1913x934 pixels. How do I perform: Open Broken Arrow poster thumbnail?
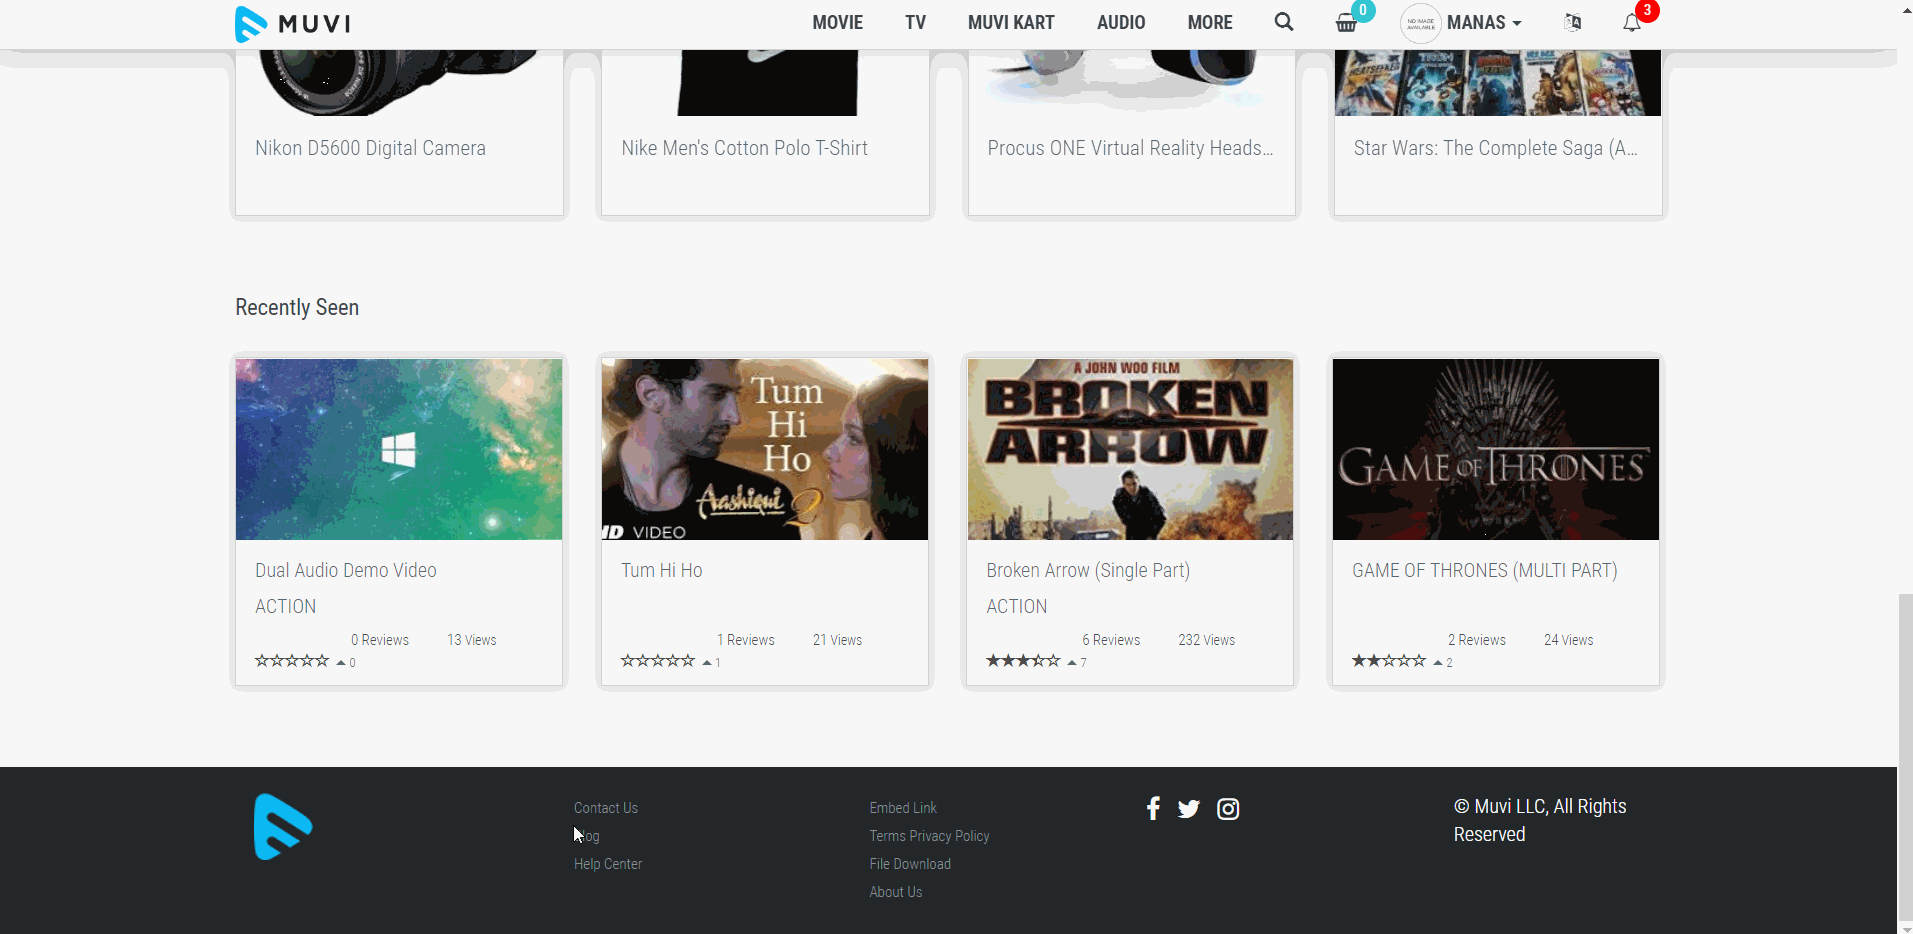pyautogui.click(x=1131, y=449)
